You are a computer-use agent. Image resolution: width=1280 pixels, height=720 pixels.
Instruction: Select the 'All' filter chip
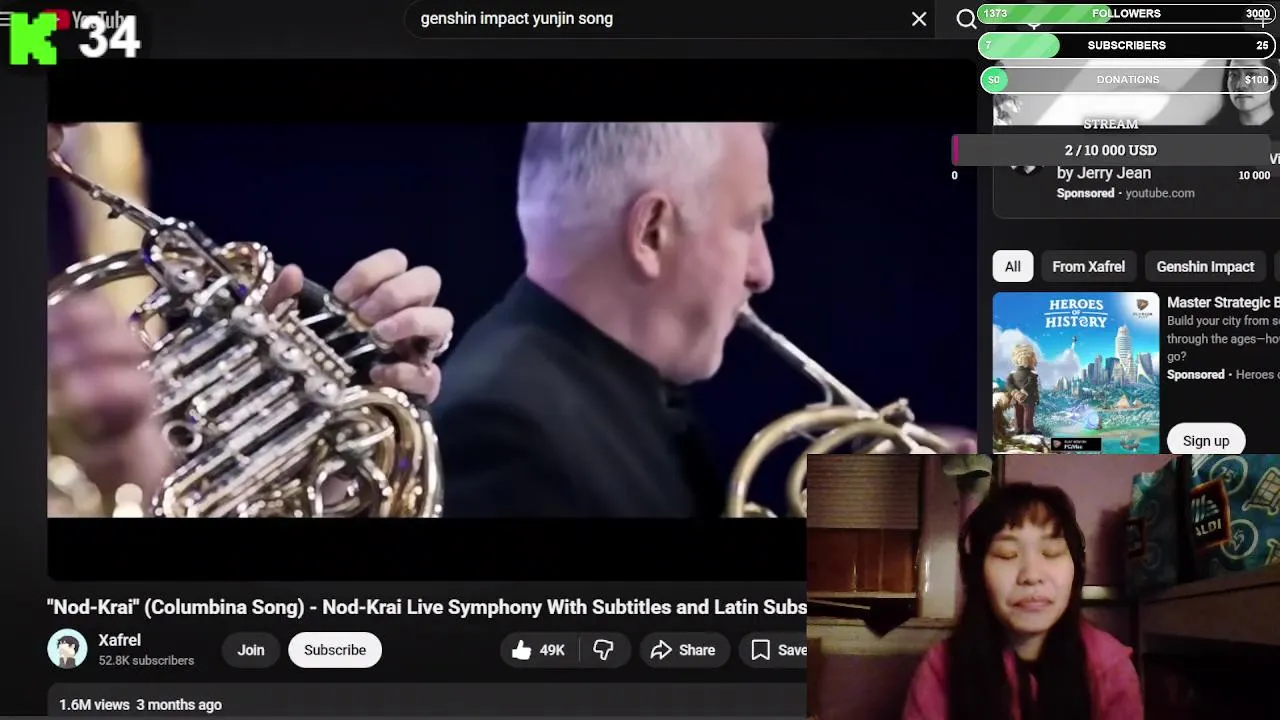[1013, 267]
